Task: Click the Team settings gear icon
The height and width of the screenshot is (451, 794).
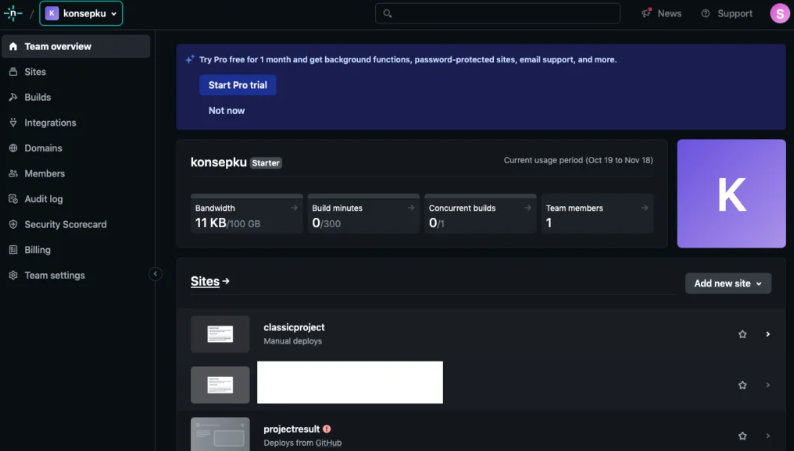Action: click(x=13, y=275)
